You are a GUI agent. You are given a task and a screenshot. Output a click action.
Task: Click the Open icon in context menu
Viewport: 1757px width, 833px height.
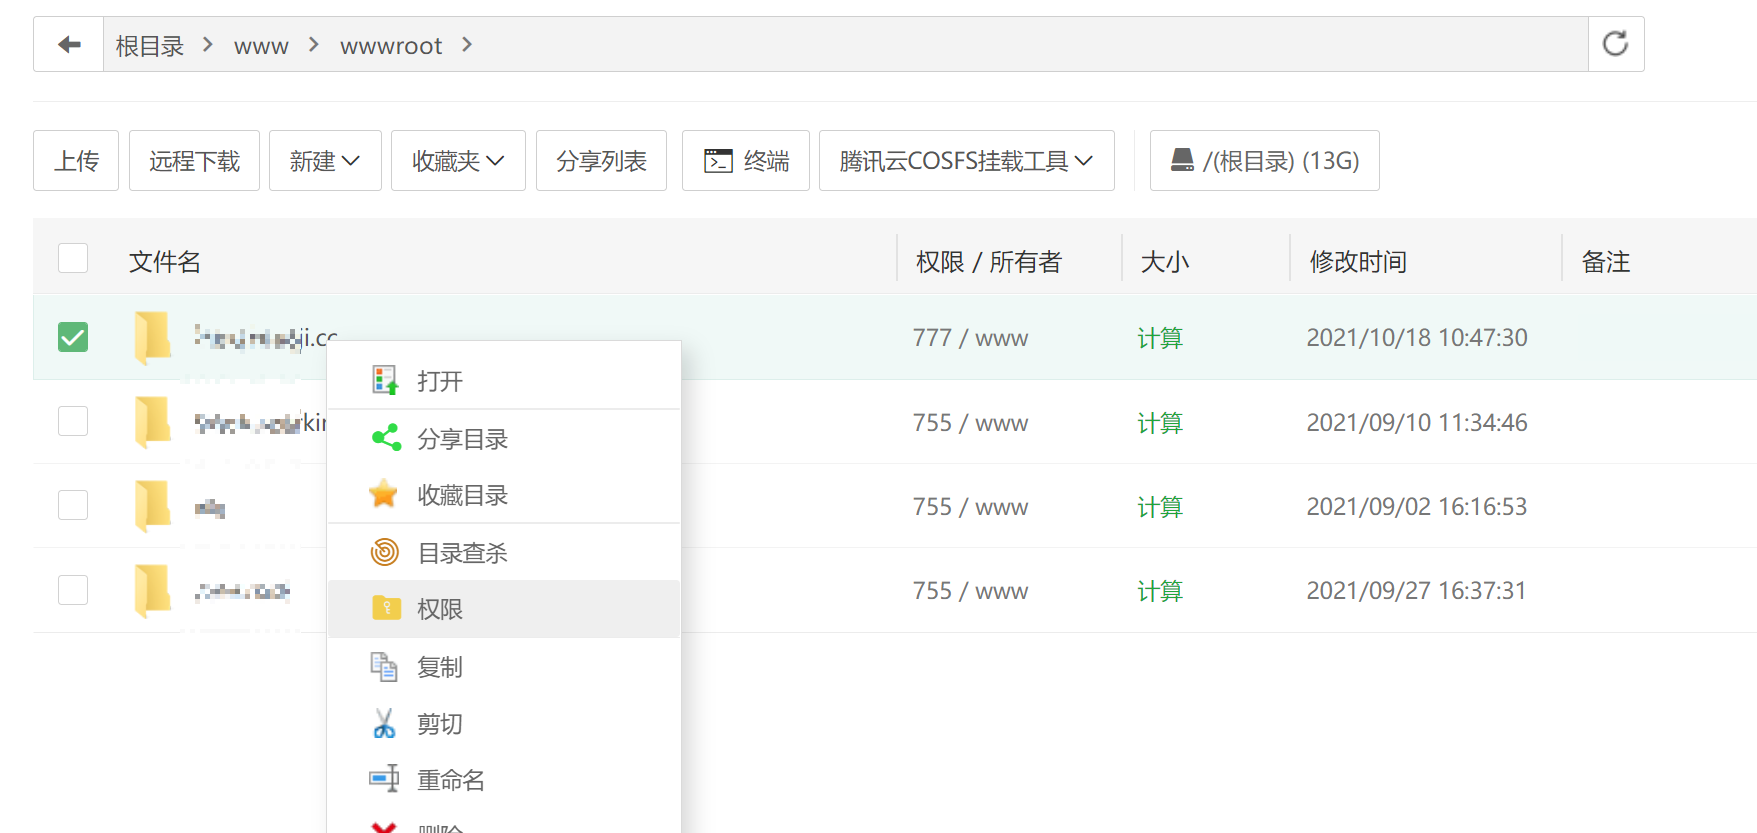(x=385, y=380)
